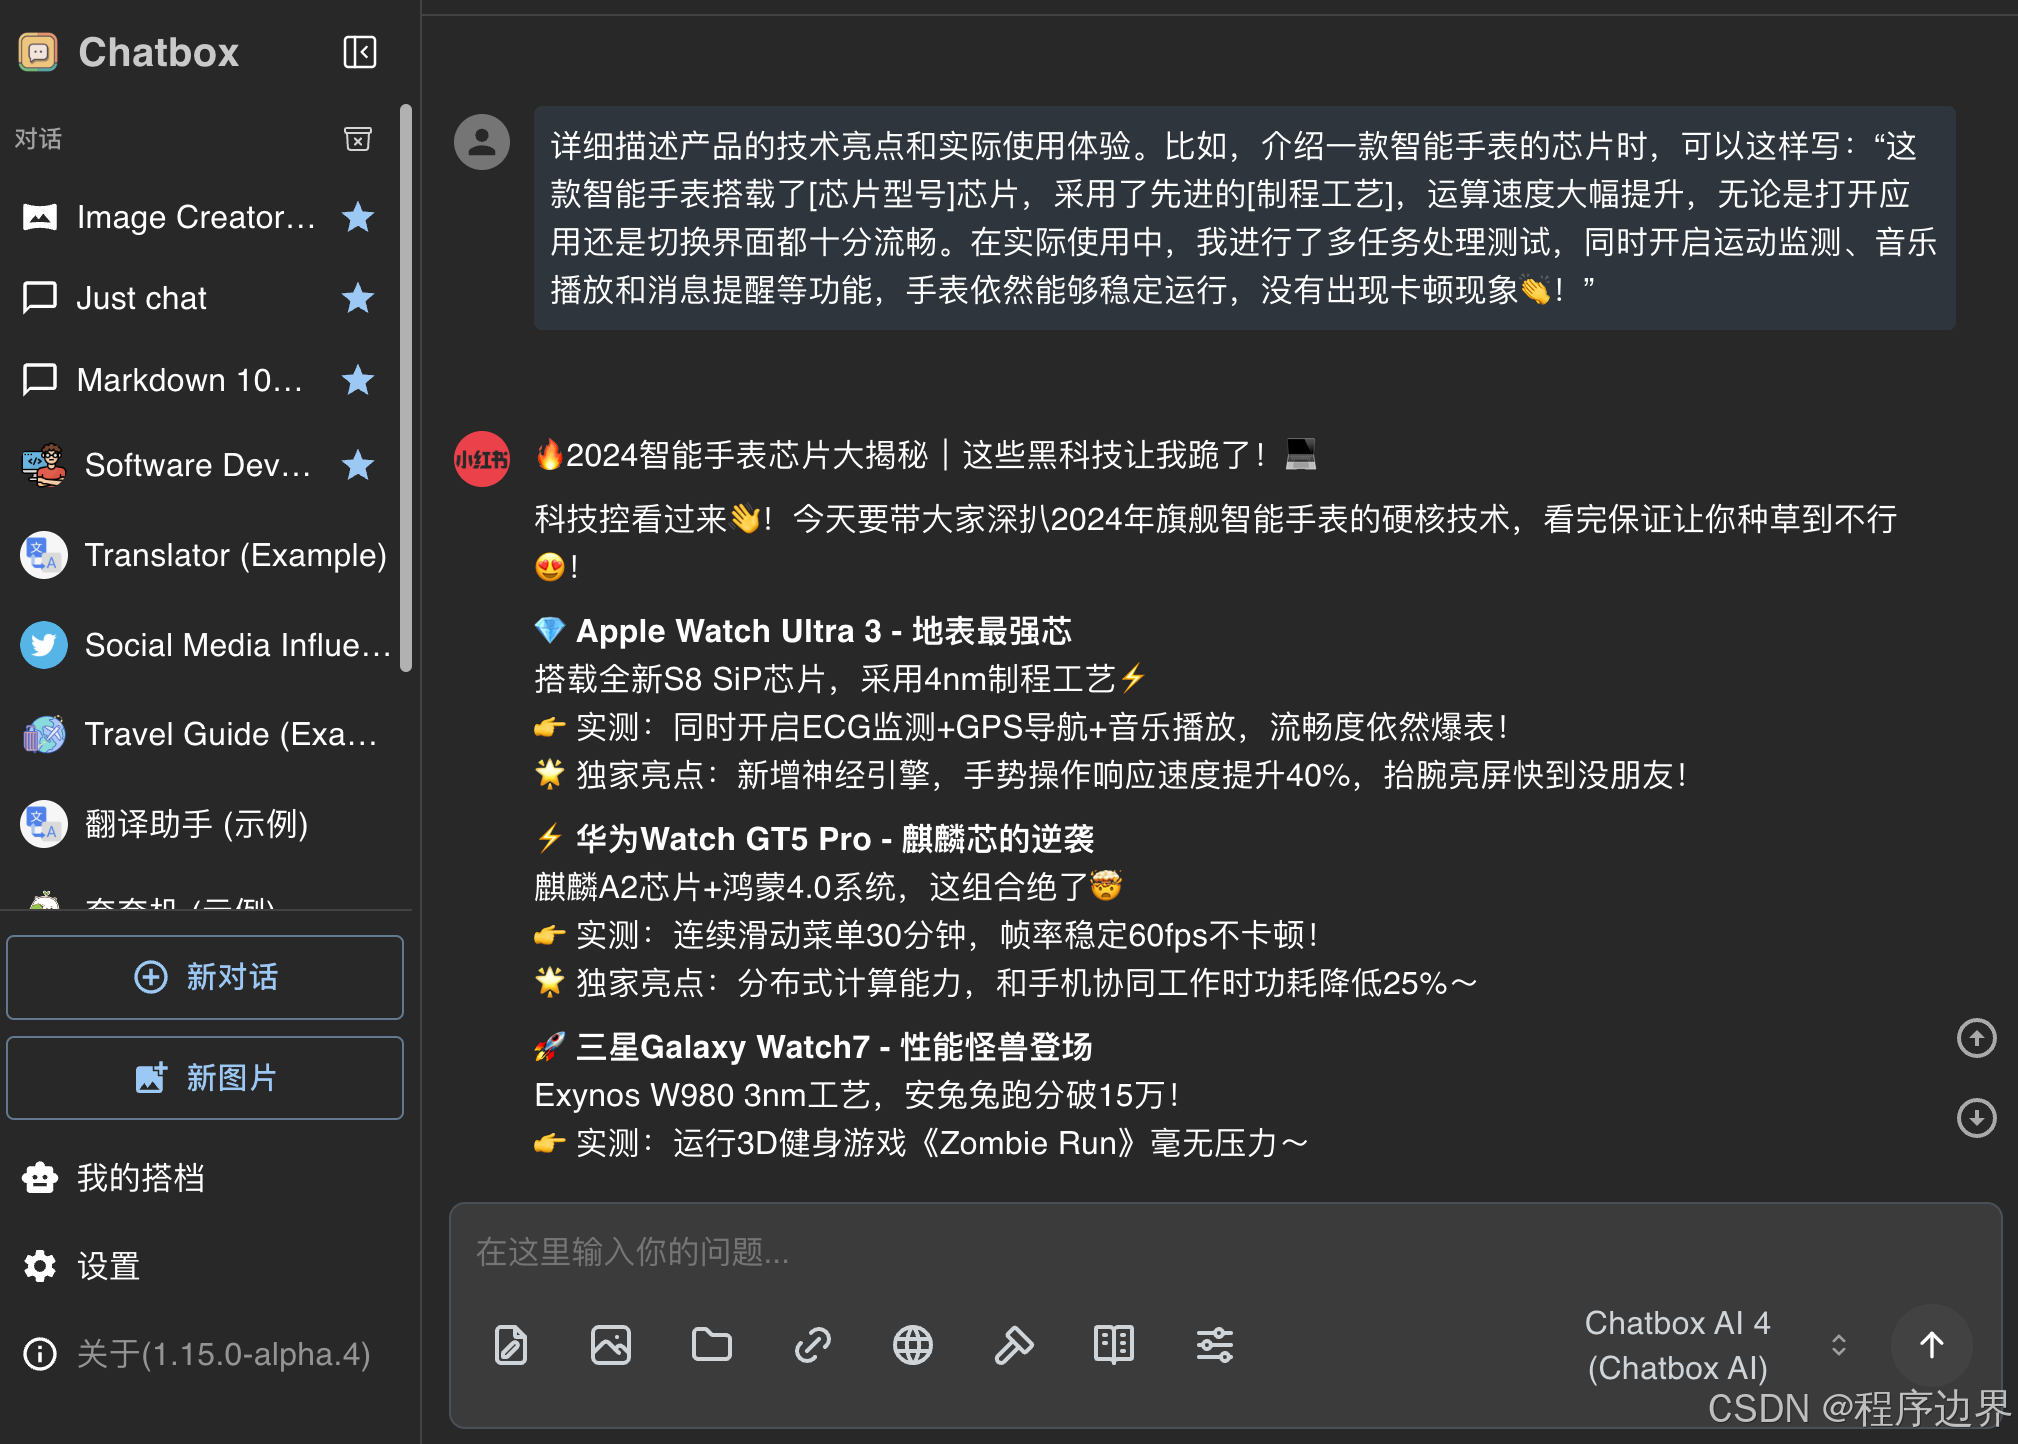Click the heading Apple Watch Ultra 3 - 地表最强芯
2018x1444 pixels.
[x=824, y=631]
